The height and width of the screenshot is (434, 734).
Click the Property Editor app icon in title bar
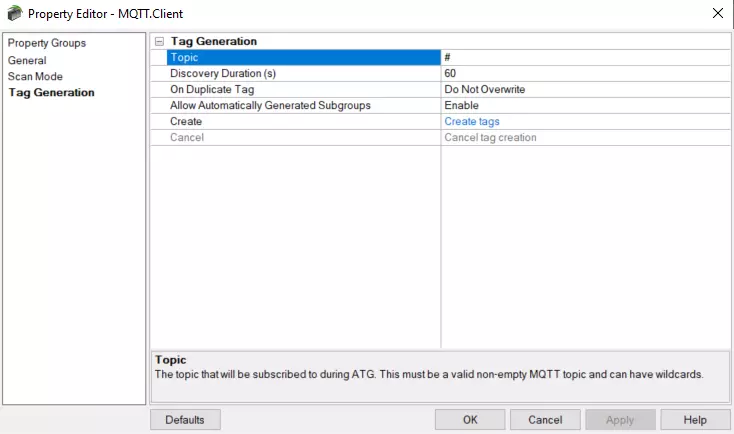click(15, 13)
